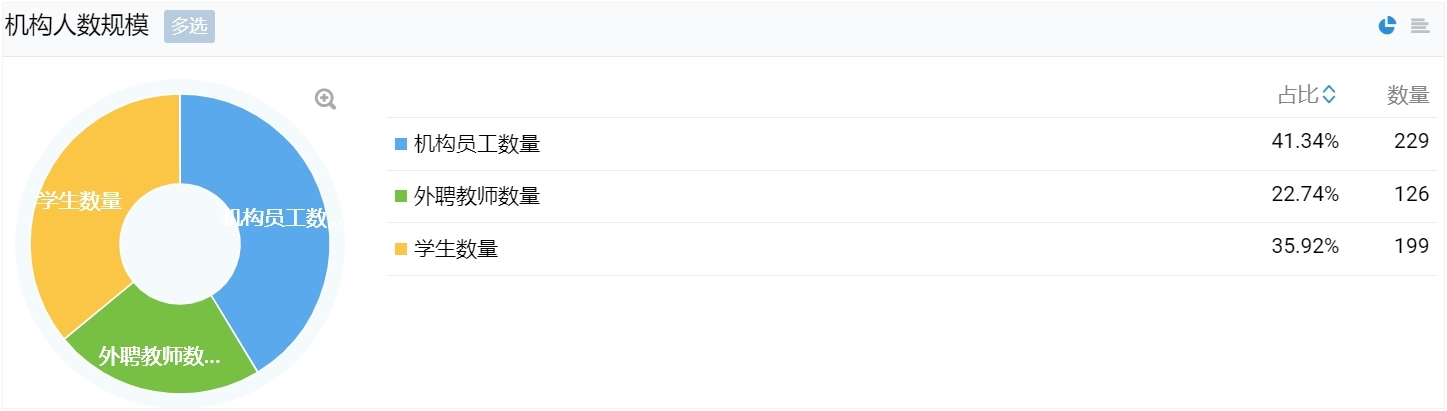Click the 35.92% percentage value
The width and height of the screenshot is (1447, 411).
click(1305, 247)
